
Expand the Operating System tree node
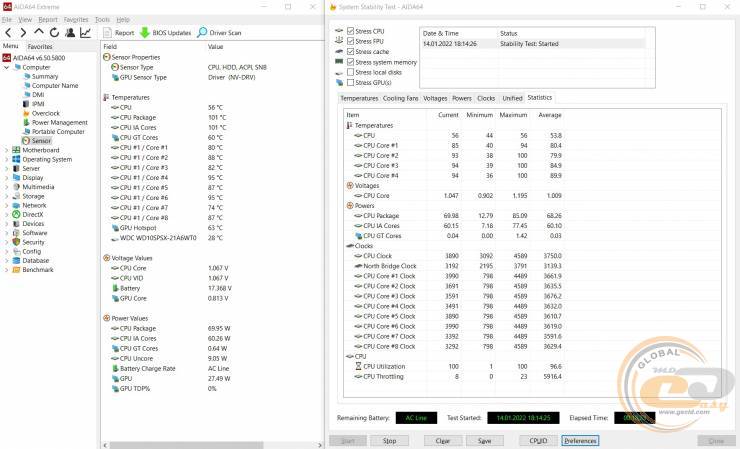tap(6, 160)
